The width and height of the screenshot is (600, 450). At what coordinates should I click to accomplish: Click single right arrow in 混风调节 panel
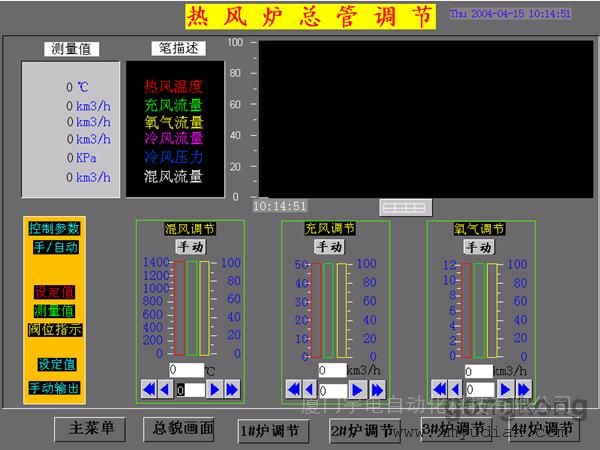point(213,389)
